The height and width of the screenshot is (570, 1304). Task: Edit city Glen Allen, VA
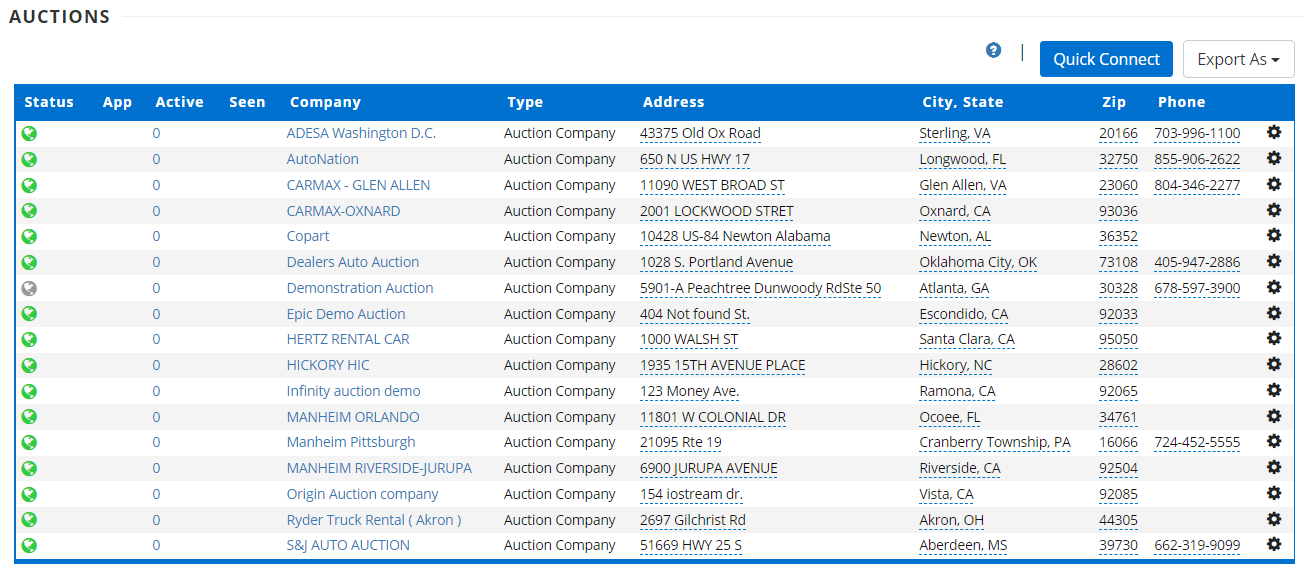963,185
